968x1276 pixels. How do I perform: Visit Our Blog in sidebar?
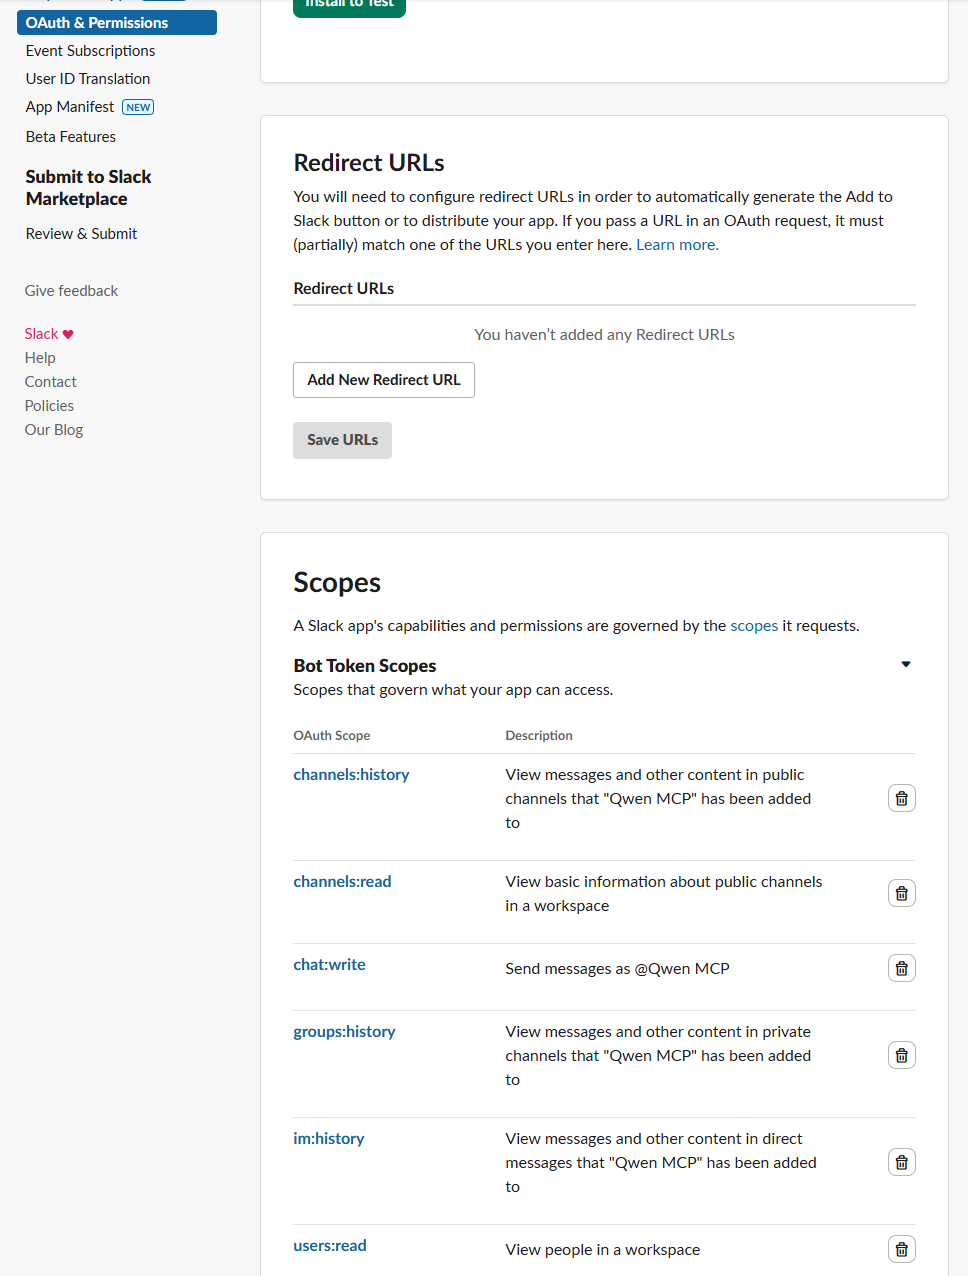tap(54, 430)
